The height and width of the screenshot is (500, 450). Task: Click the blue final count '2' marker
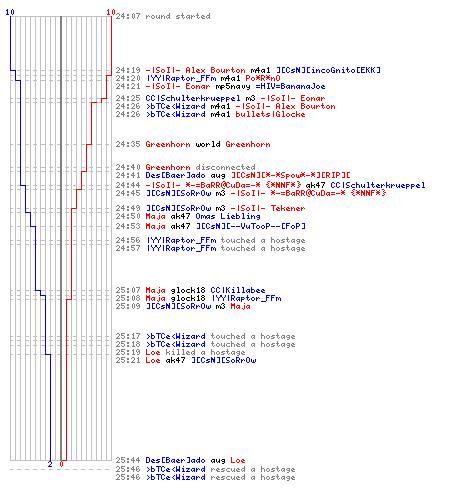(x=50, y=464)
